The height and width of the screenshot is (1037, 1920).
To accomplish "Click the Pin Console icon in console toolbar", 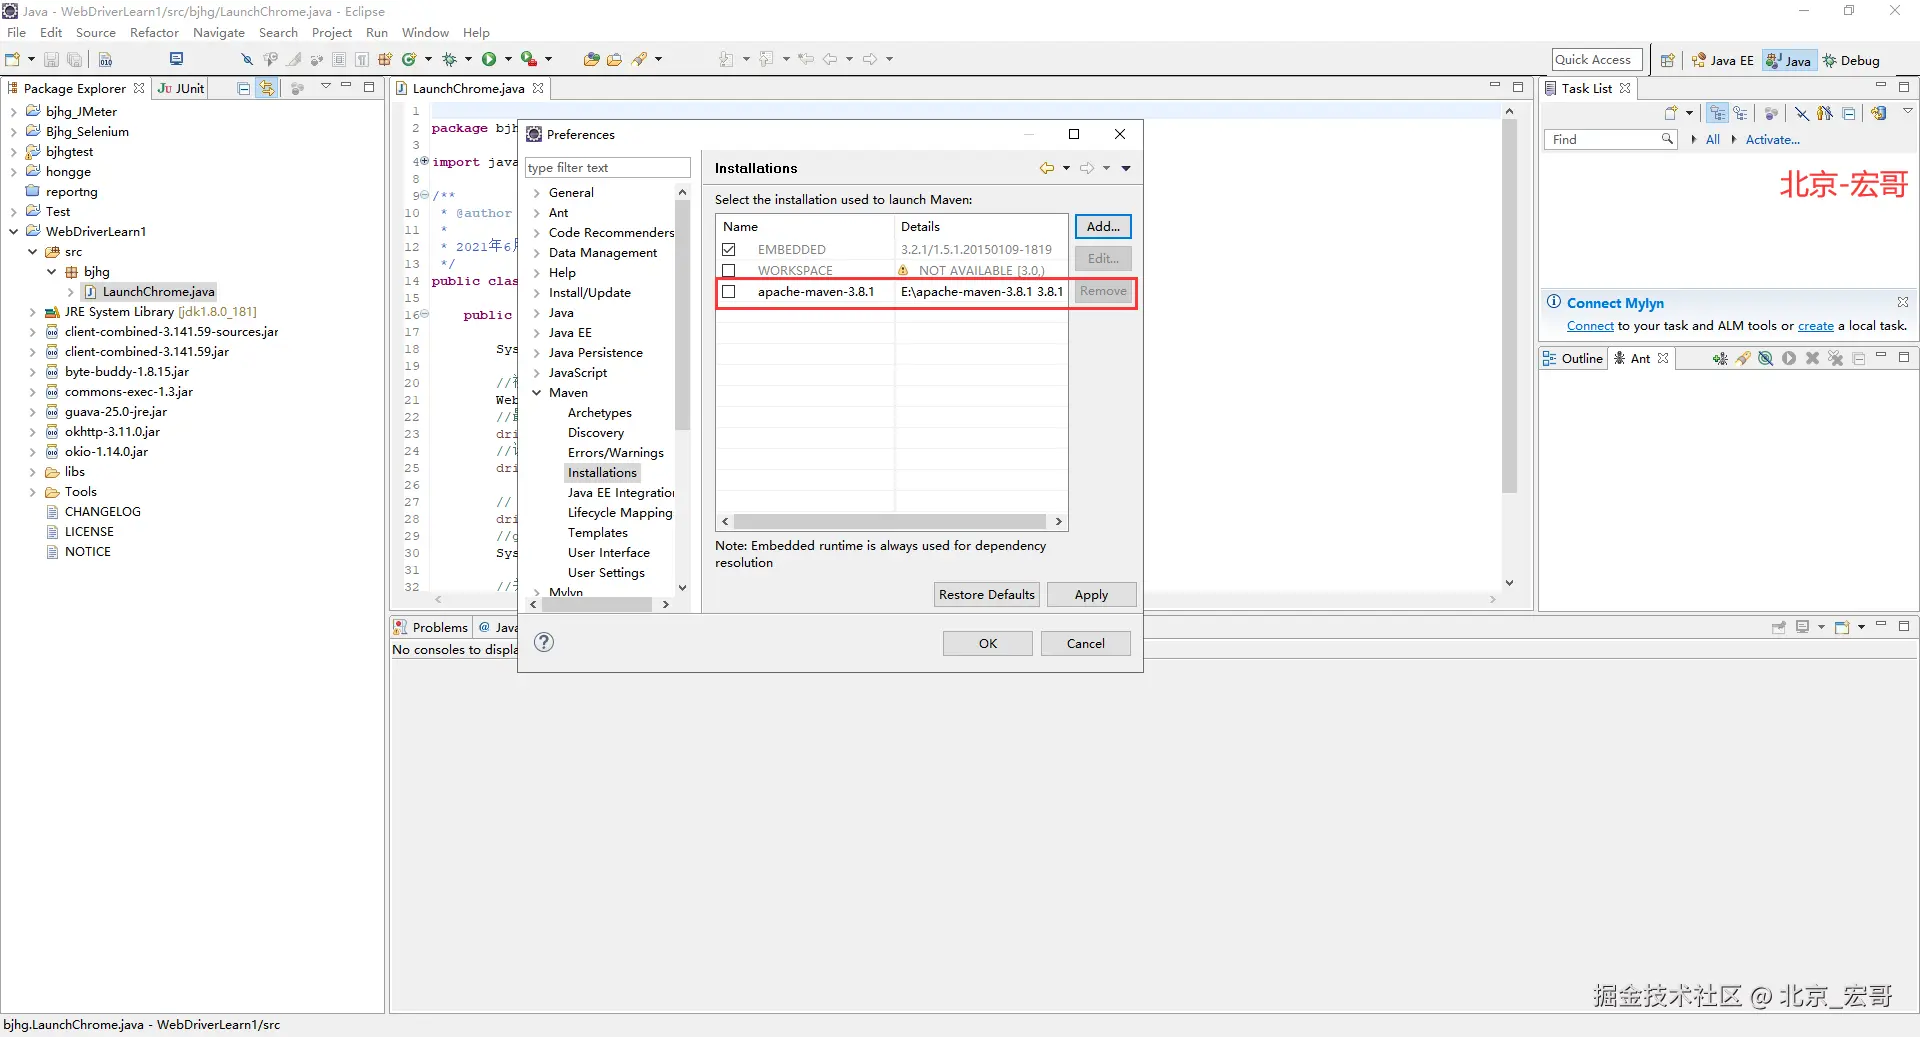I will tap(1779, 627).
